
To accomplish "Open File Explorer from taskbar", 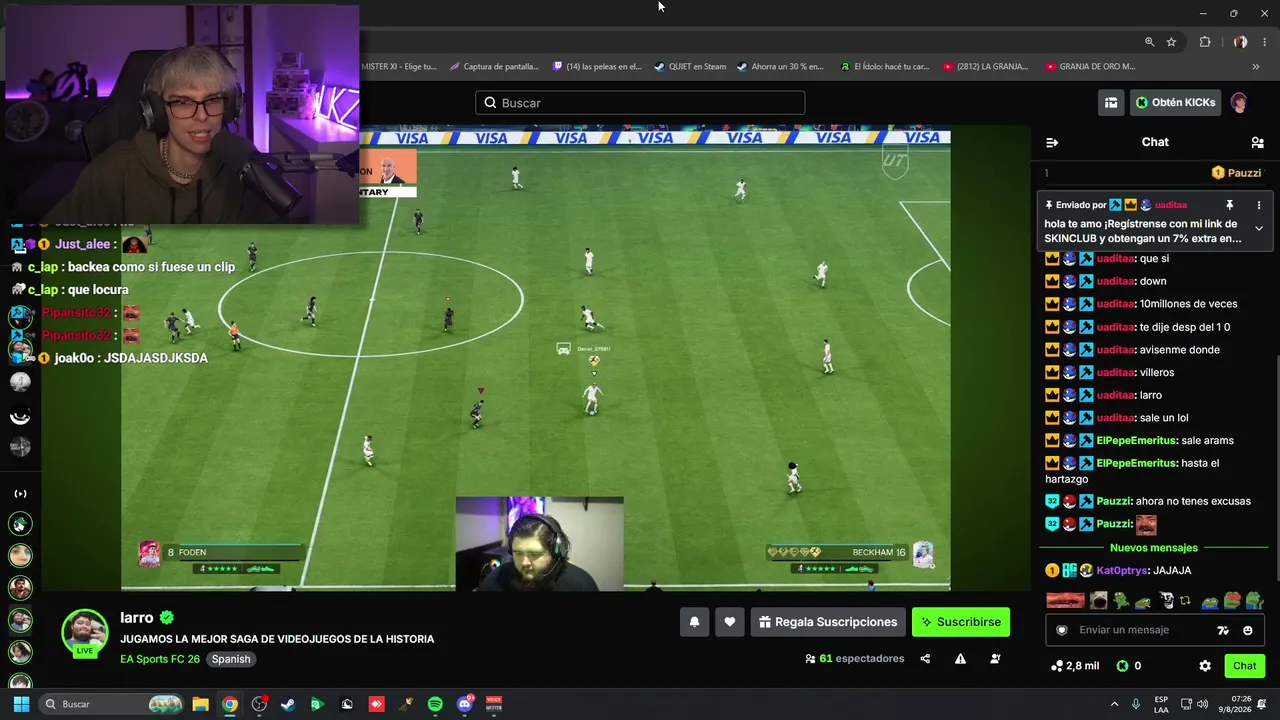I will point(200,704).
